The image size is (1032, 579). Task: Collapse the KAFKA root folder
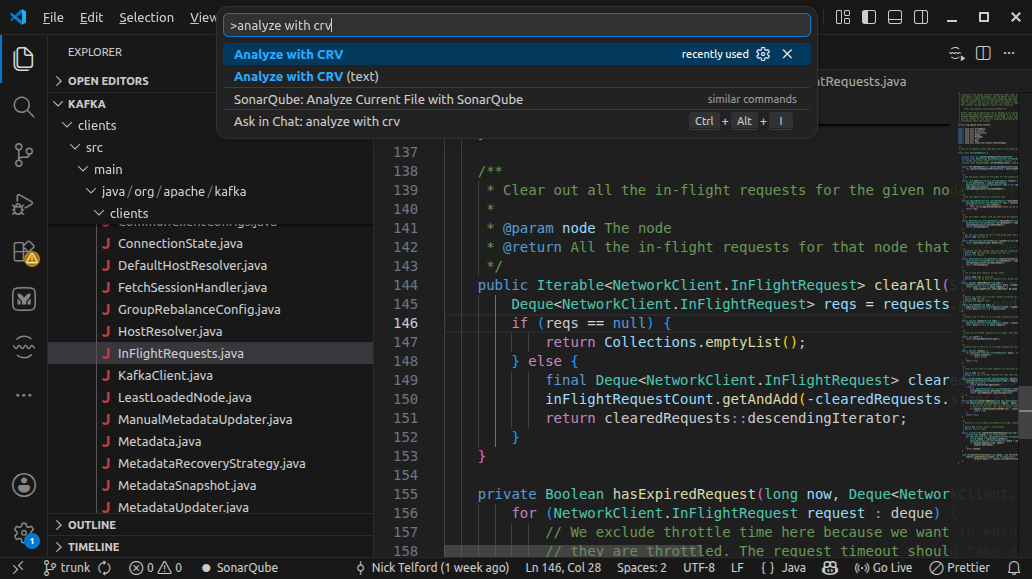coord(211,104)
